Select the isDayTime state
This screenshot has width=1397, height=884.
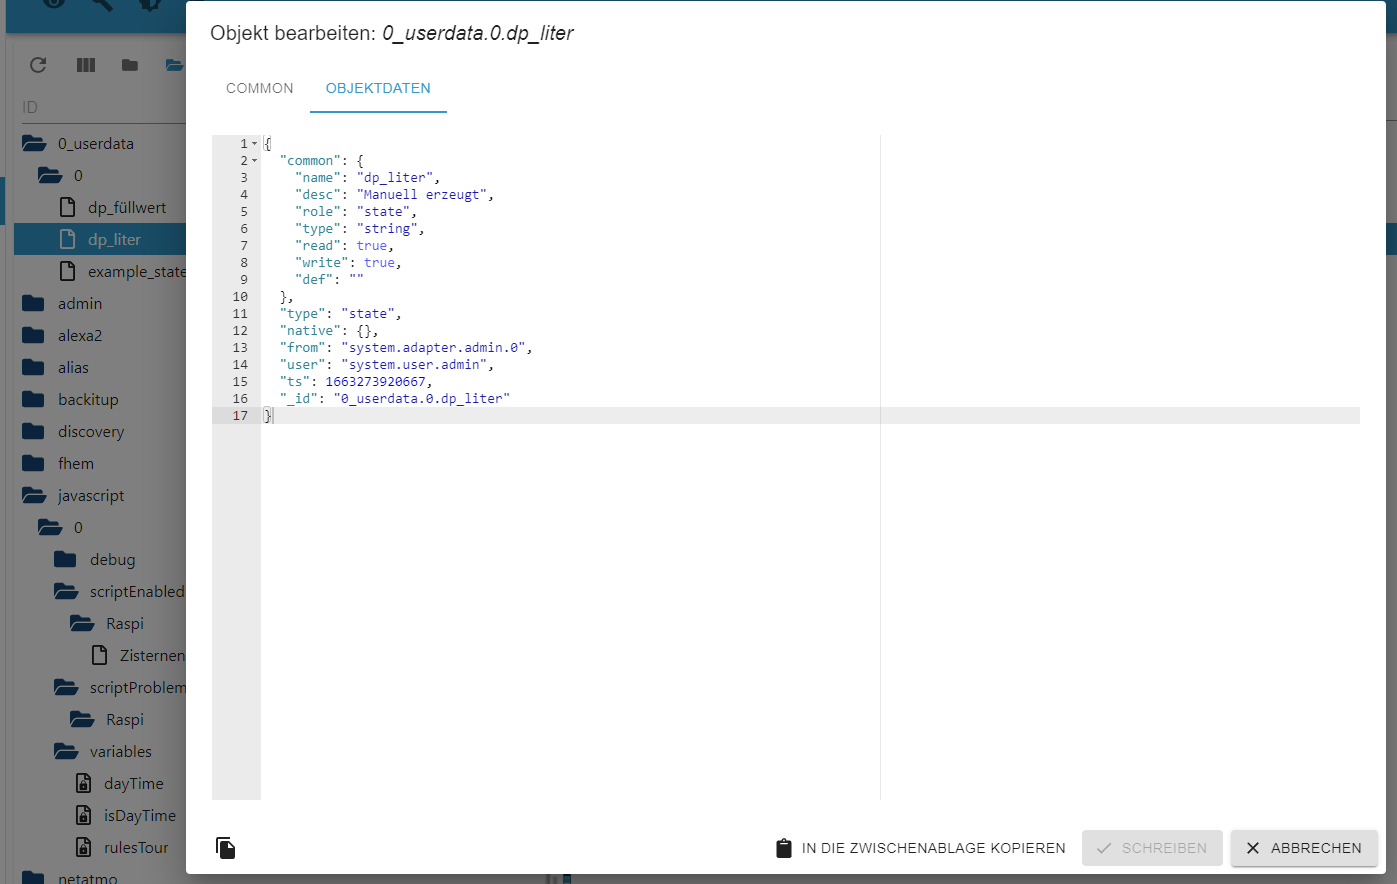139,816
